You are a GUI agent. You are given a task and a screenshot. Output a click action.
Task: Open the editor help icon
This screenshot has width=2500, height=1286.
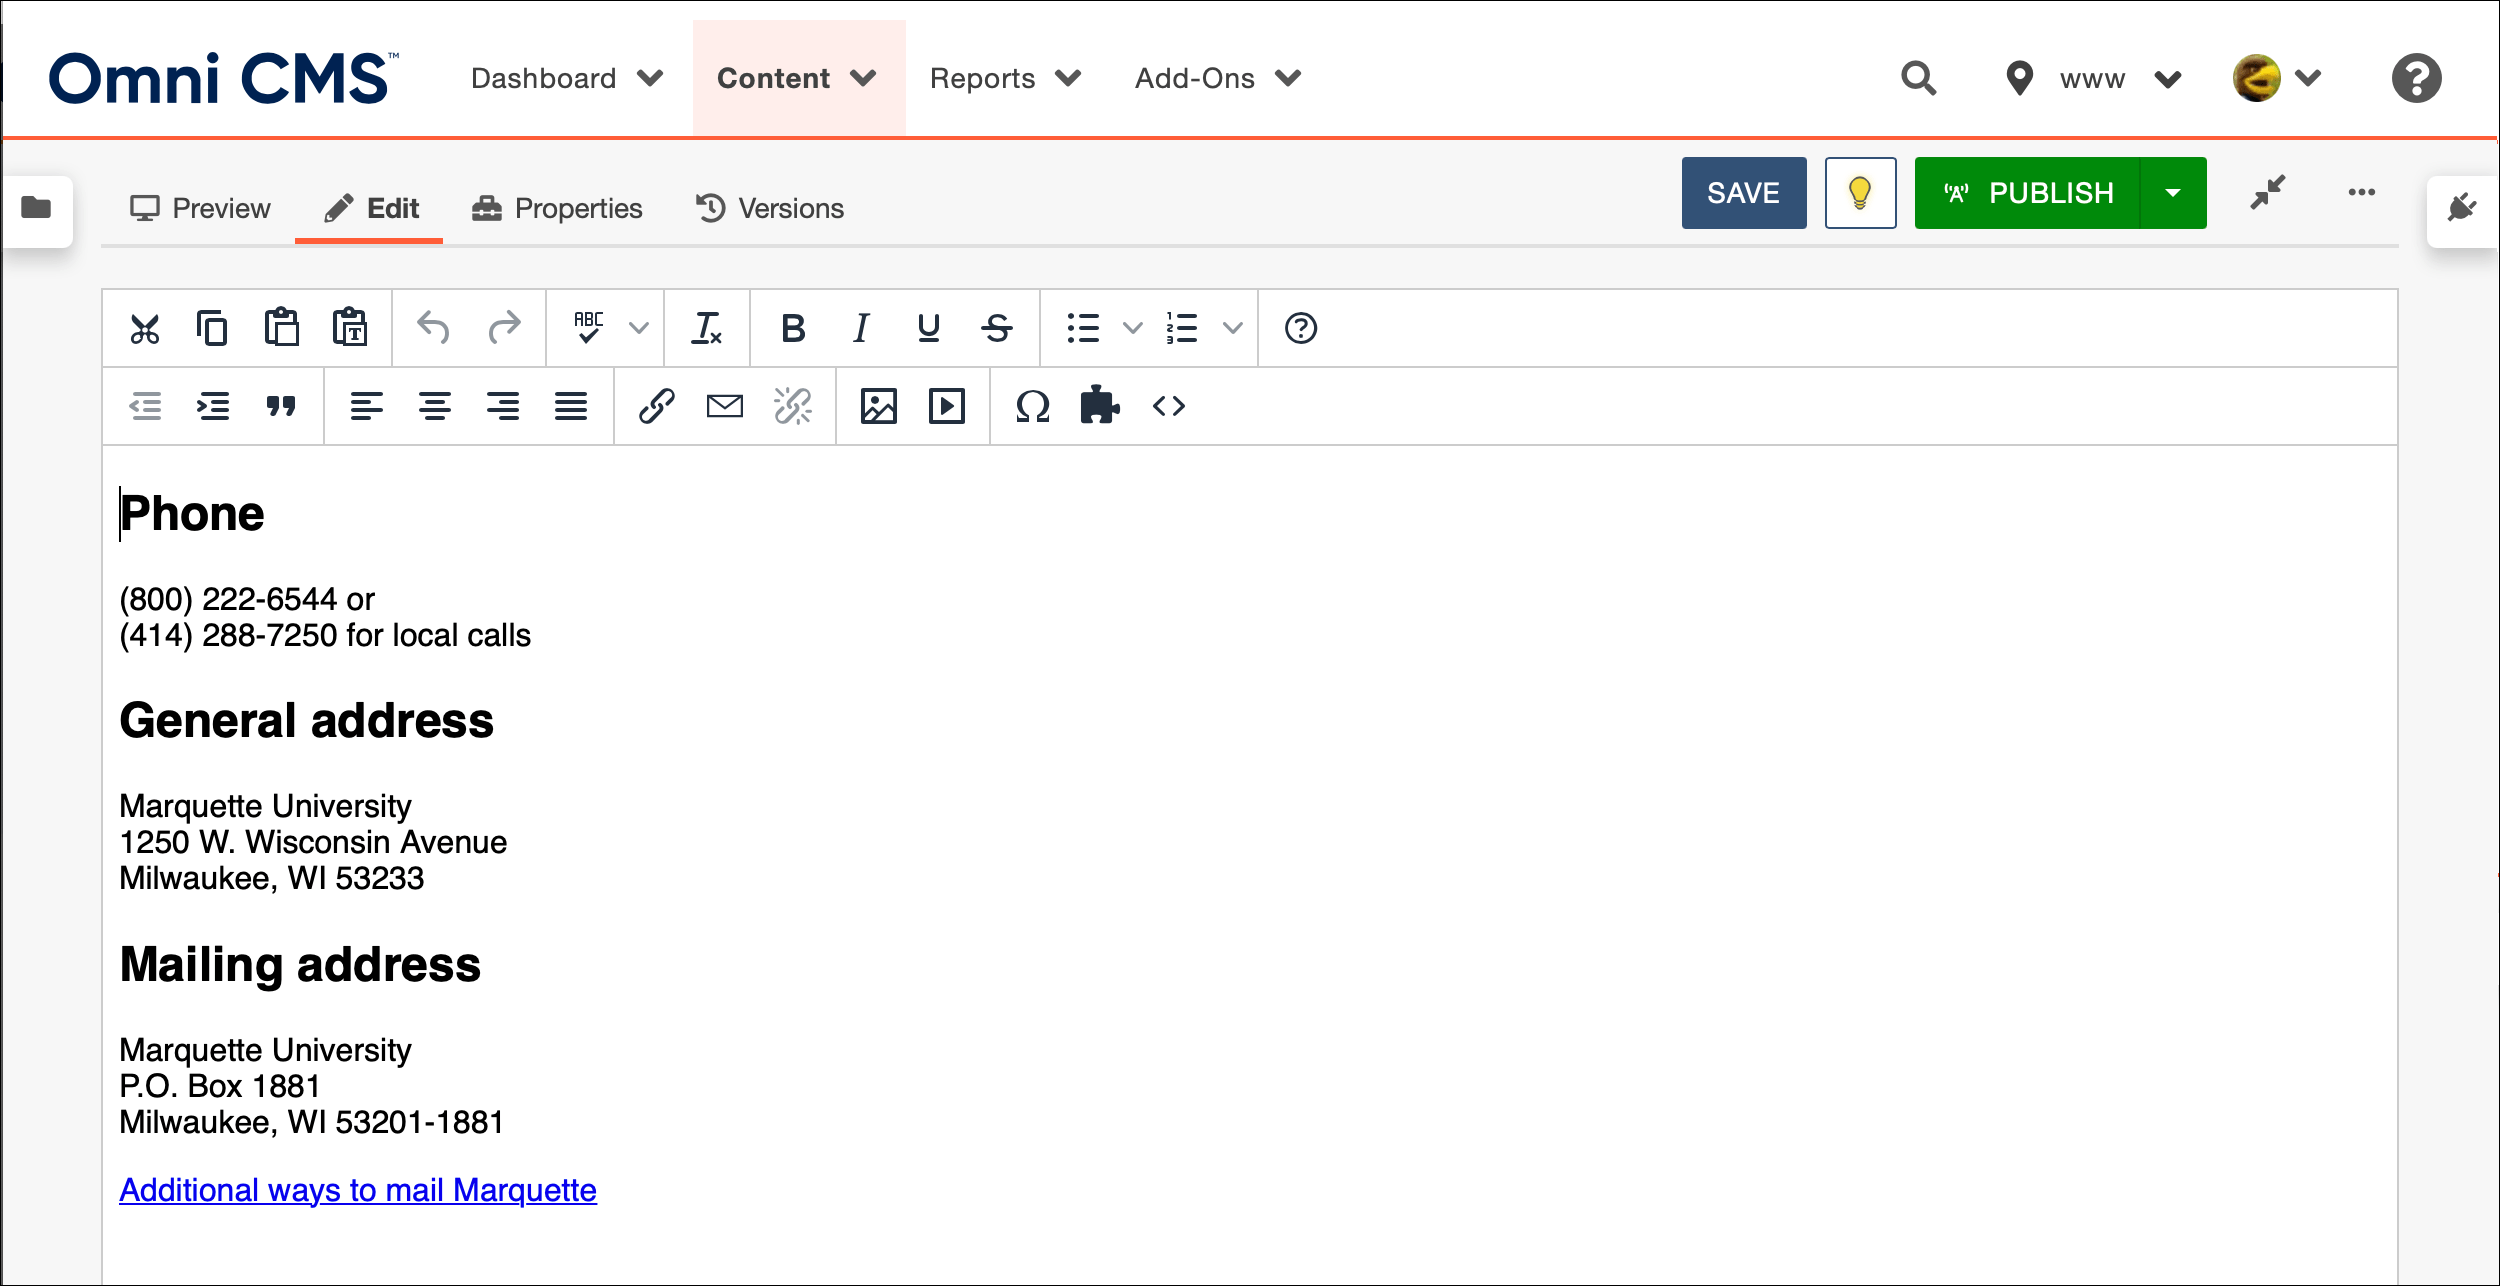point(1301,328)
